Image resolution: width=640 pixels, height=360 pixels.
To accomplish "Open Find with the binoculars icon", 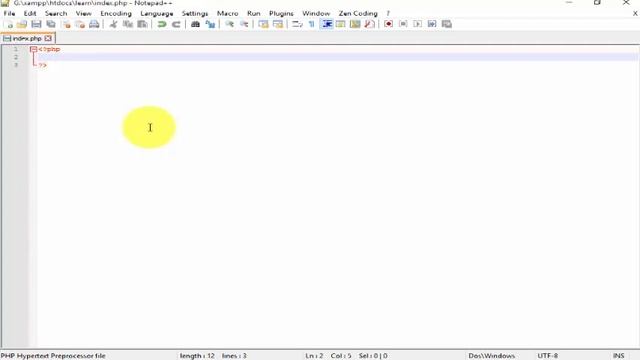I will [196, 24].
